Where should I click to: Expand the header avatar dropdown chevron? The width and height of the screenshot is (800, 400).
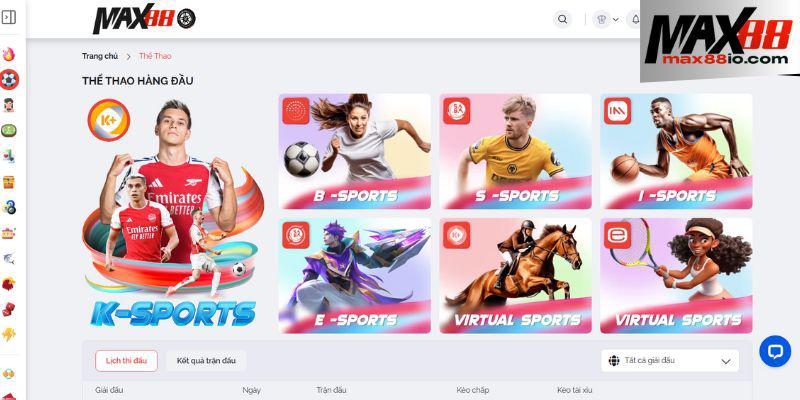[x=616, y=19]
